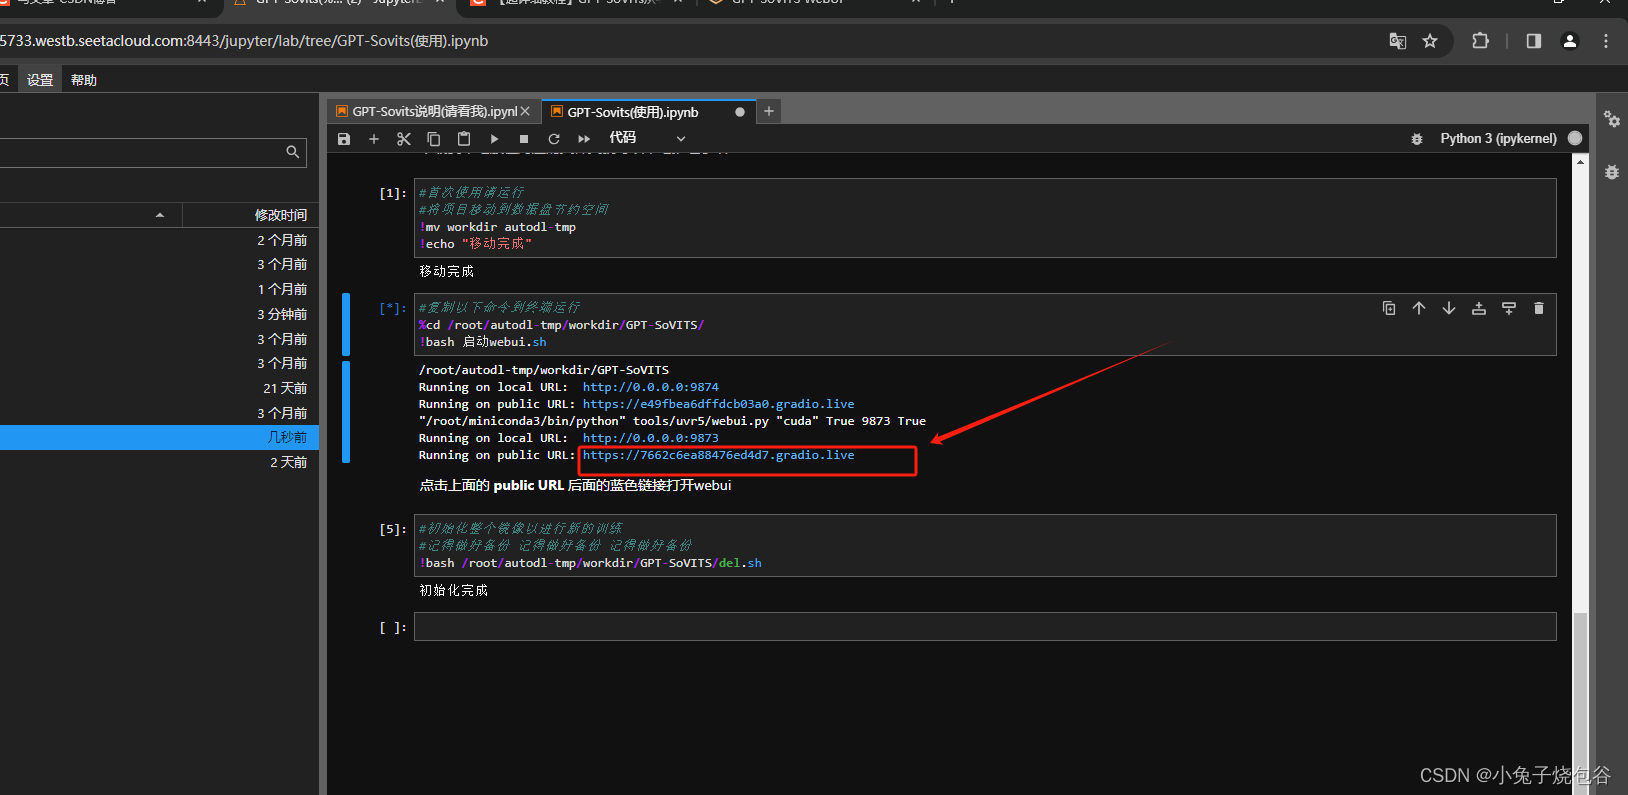The width and height of the screenshot is (1628, 795).
Task: Close the GPT-Sovits说明(请看我).ipynb tab
Action: click(x=525, y=112)
